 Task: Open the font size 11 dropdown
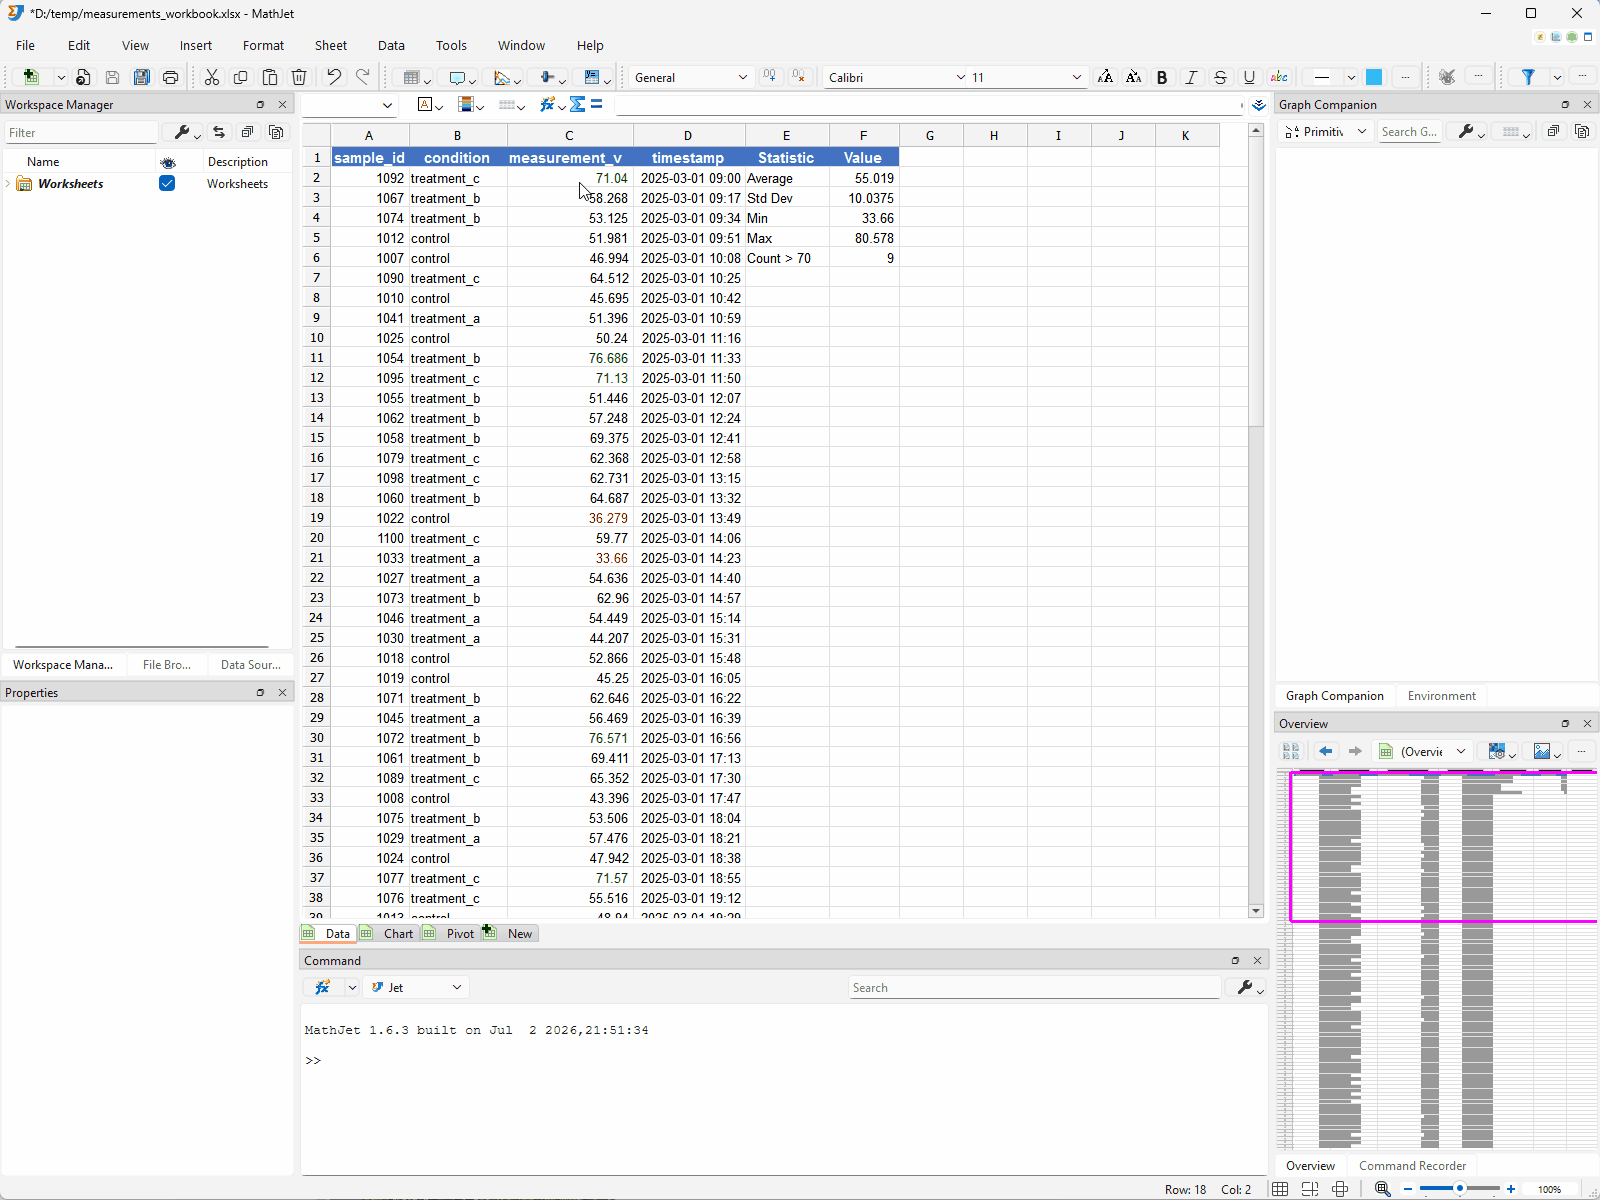coord(1027,77)
